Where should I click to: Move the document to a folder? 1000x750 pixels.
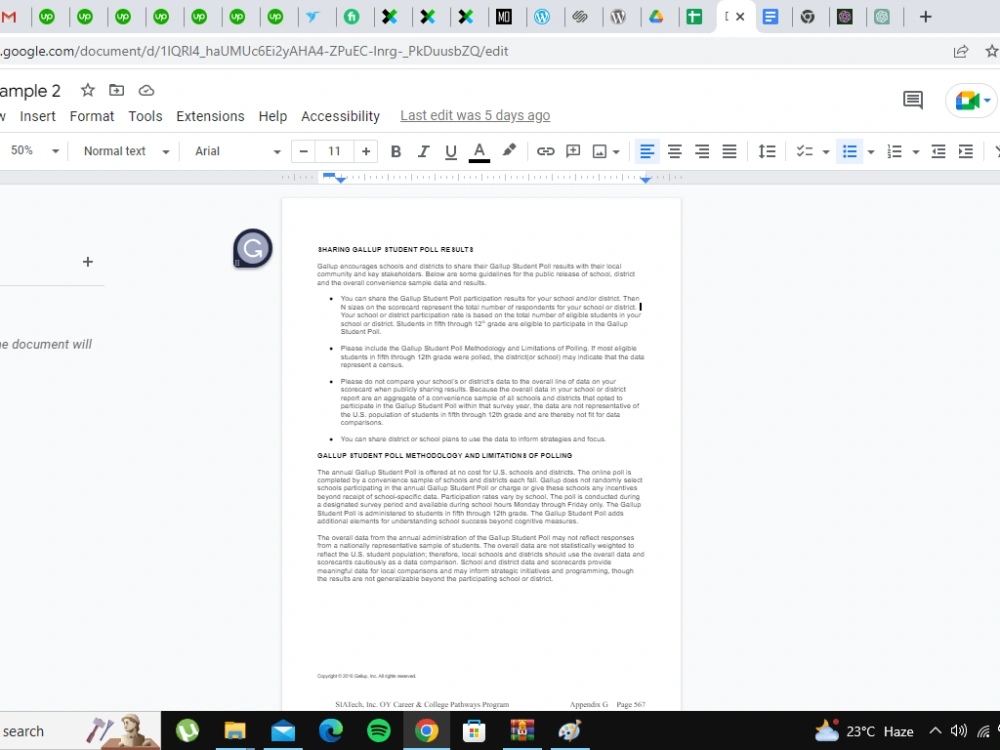117,91
